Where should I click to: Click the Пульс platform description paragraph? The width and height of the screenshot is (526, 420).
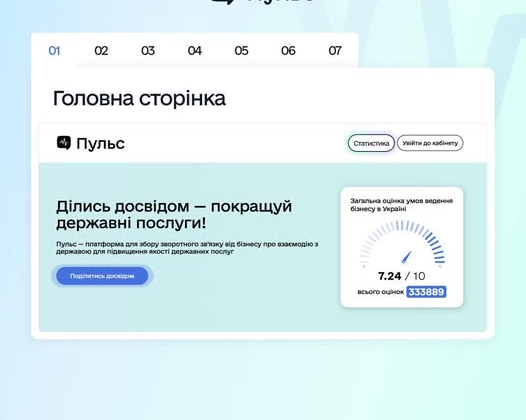[187, 248]
